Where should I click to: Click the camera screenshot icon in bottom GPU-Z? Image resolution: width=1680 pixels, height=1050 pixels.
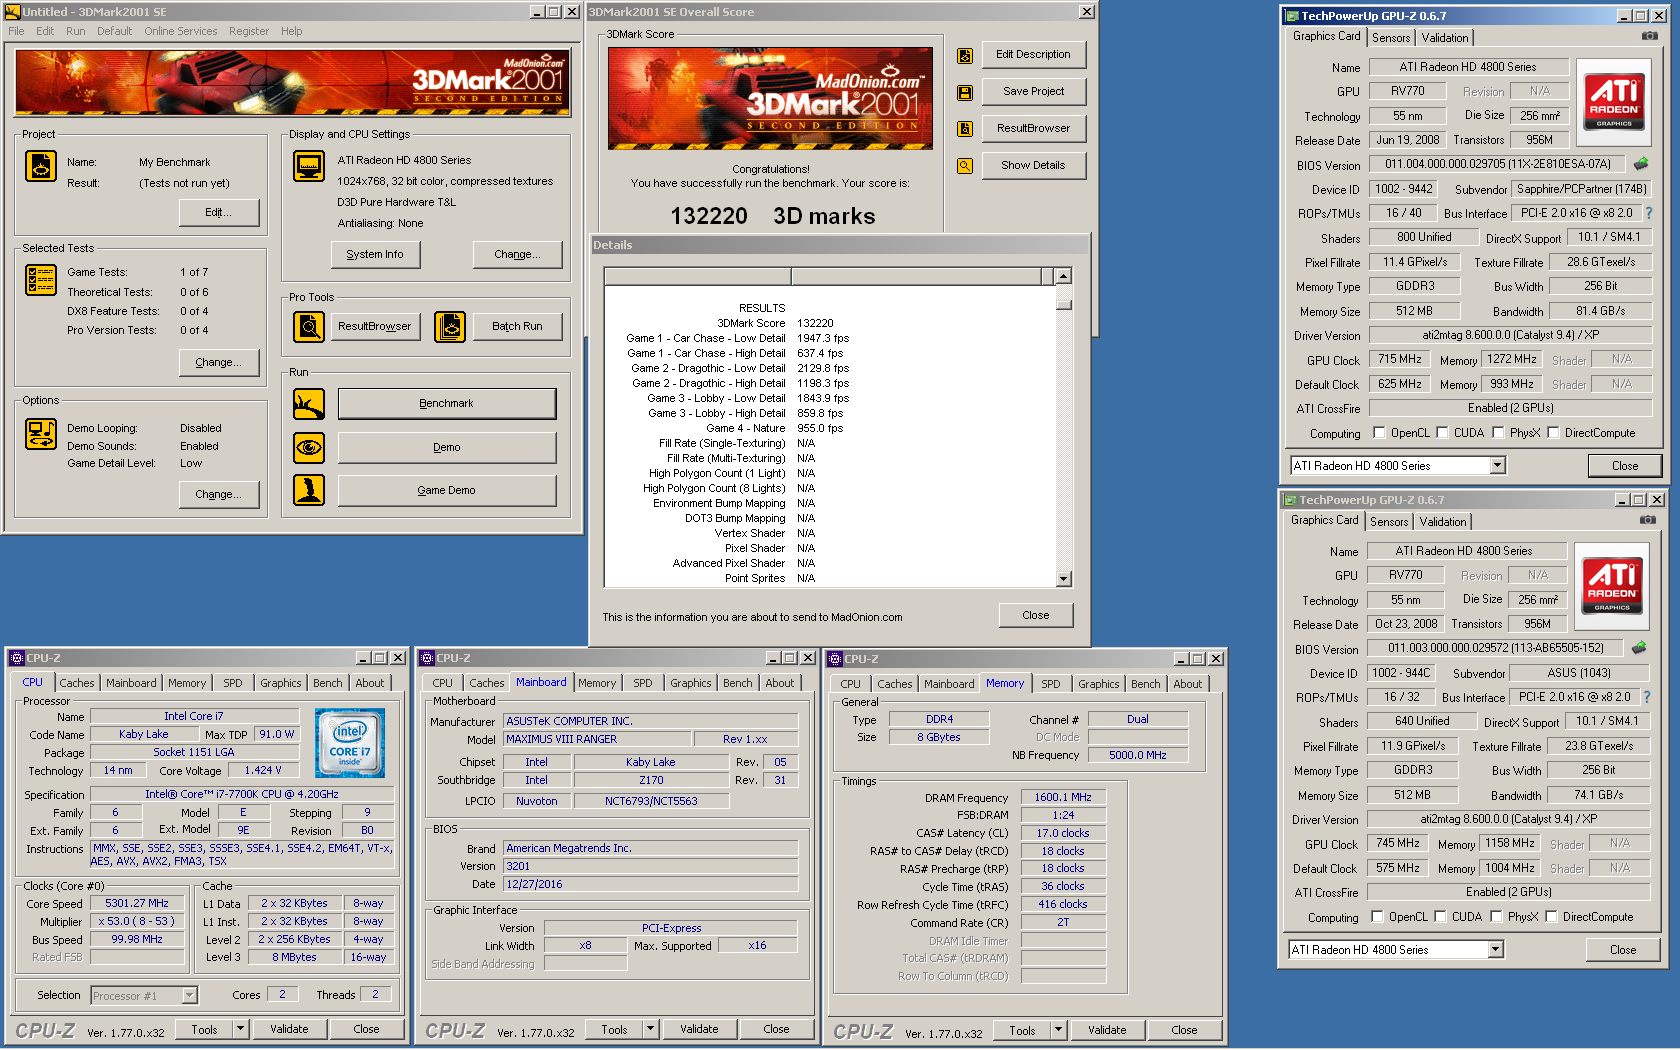click(1647, 520)
